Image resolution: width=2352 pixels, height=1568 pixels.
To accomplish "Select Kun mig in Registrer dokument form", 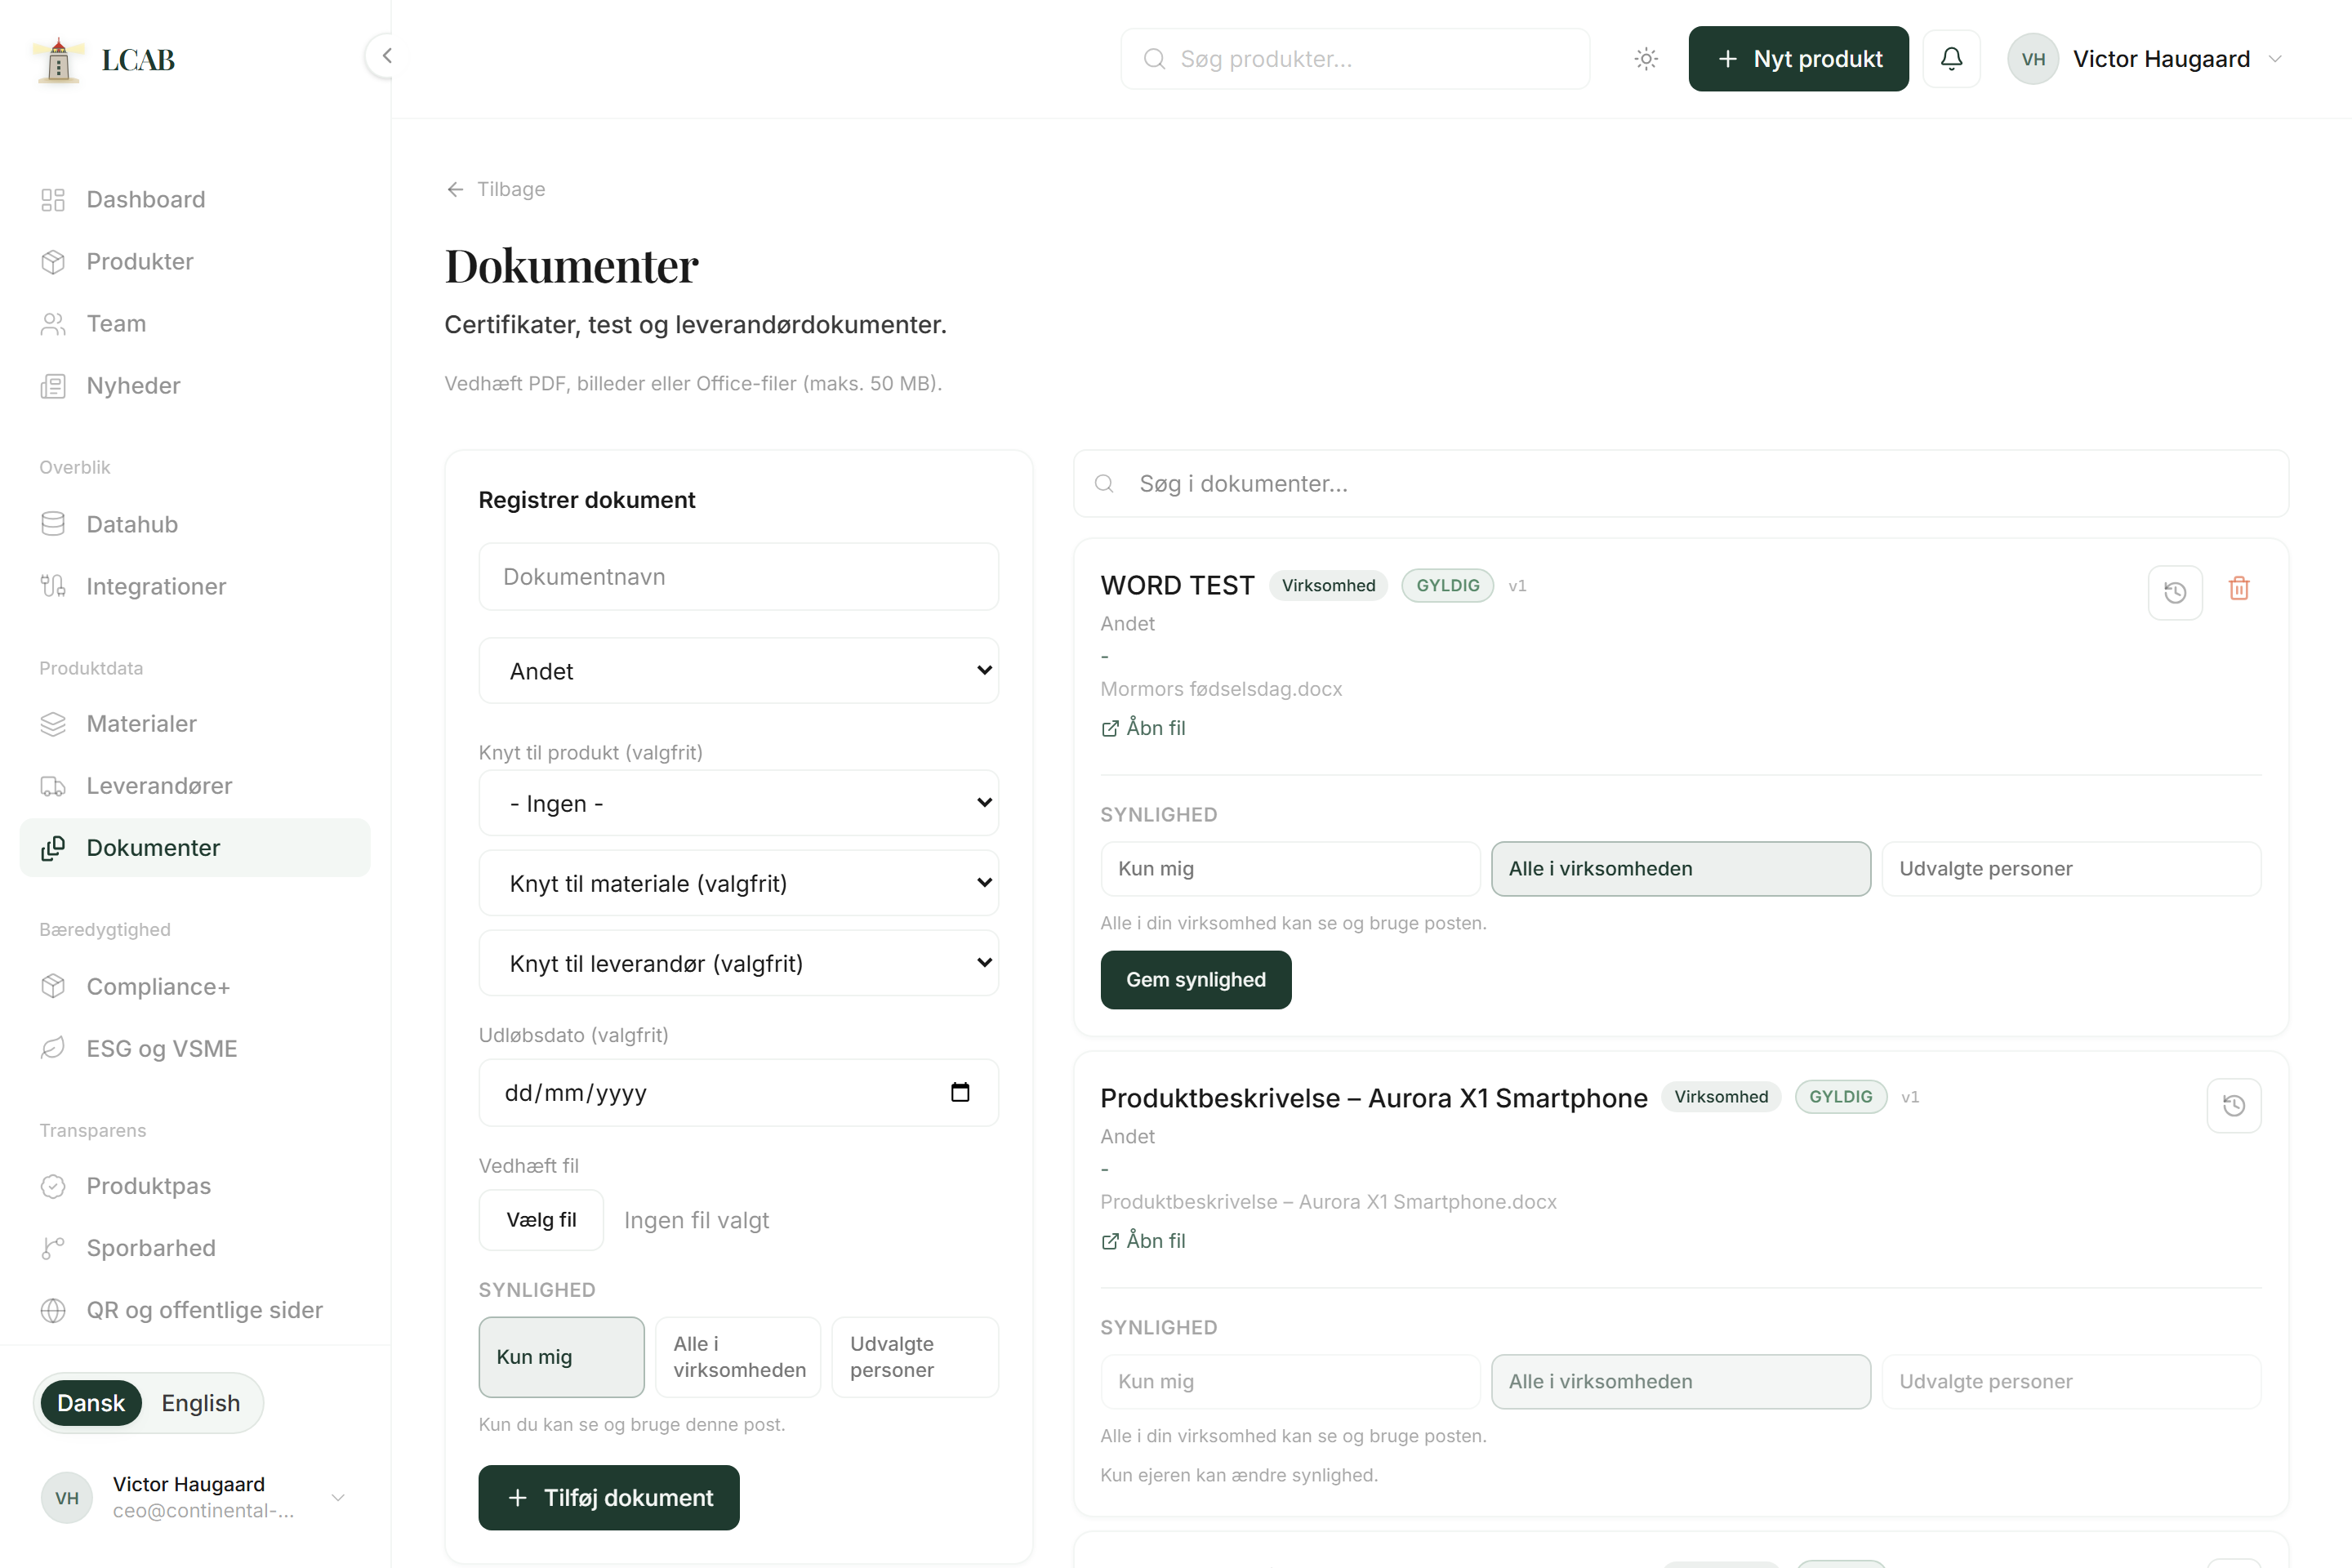I will [x=561, y=1356].
